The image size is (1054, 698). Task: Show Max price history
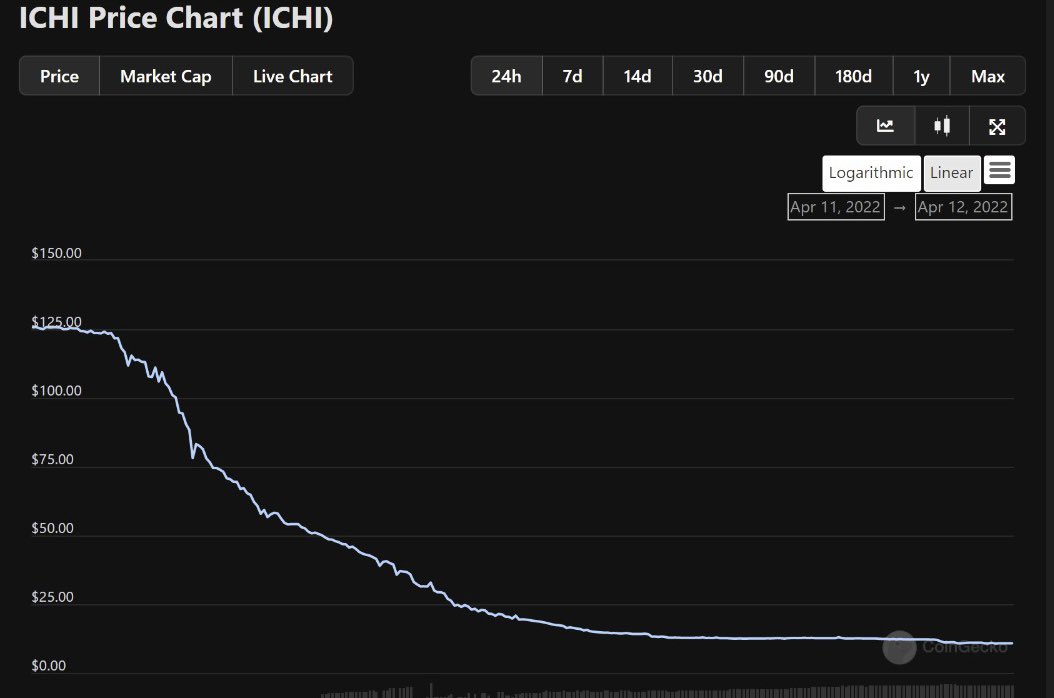[987, 75]
